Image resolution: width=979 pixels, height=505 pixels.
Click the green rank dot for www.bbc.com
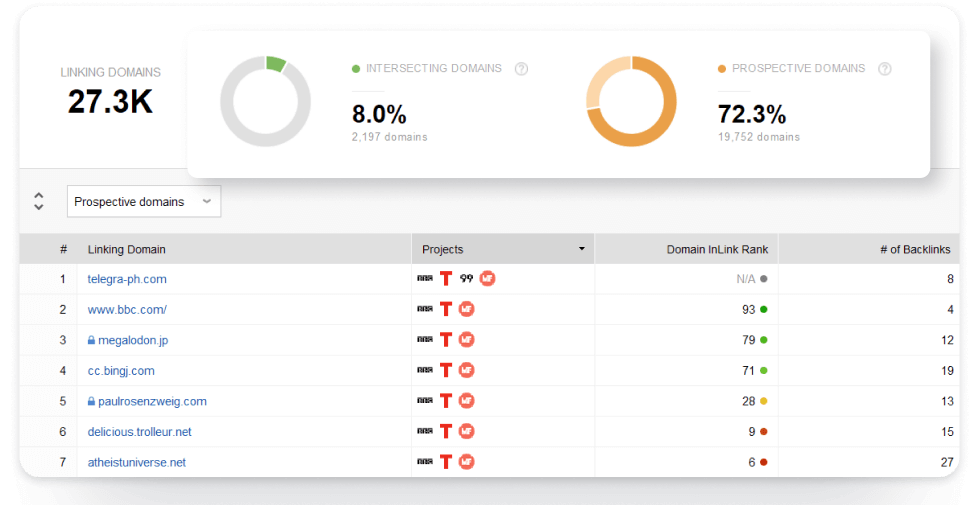pyautogui.click(x=764, y=310)
